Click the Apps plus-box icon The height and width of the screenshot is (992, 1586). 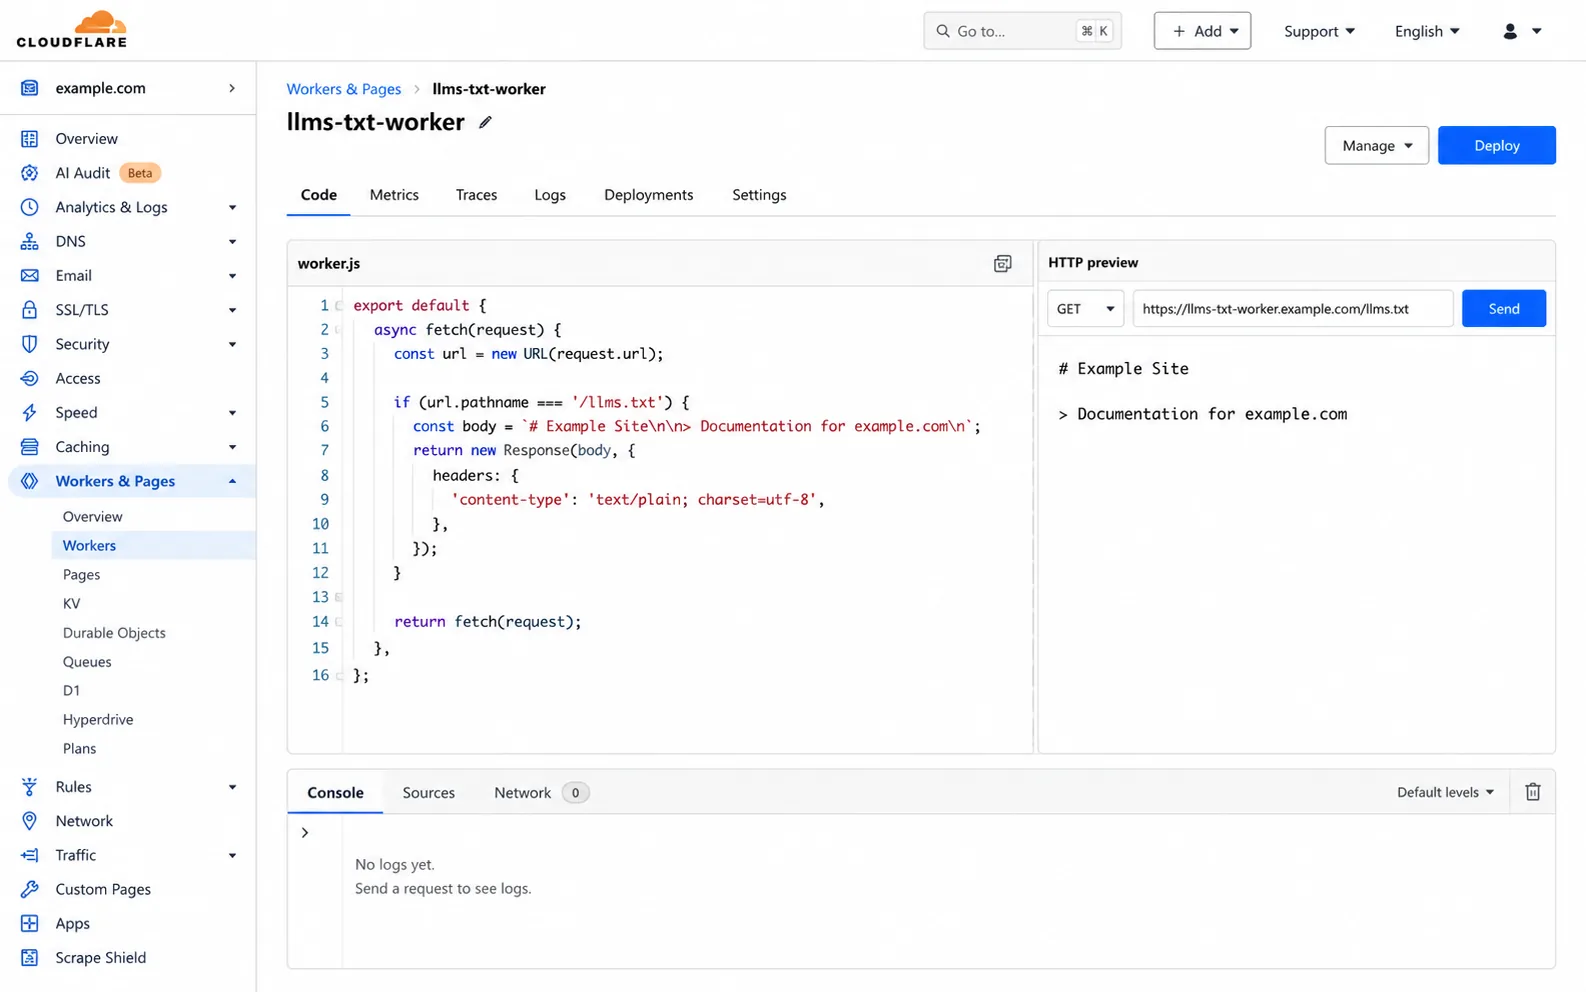[30, 923]
